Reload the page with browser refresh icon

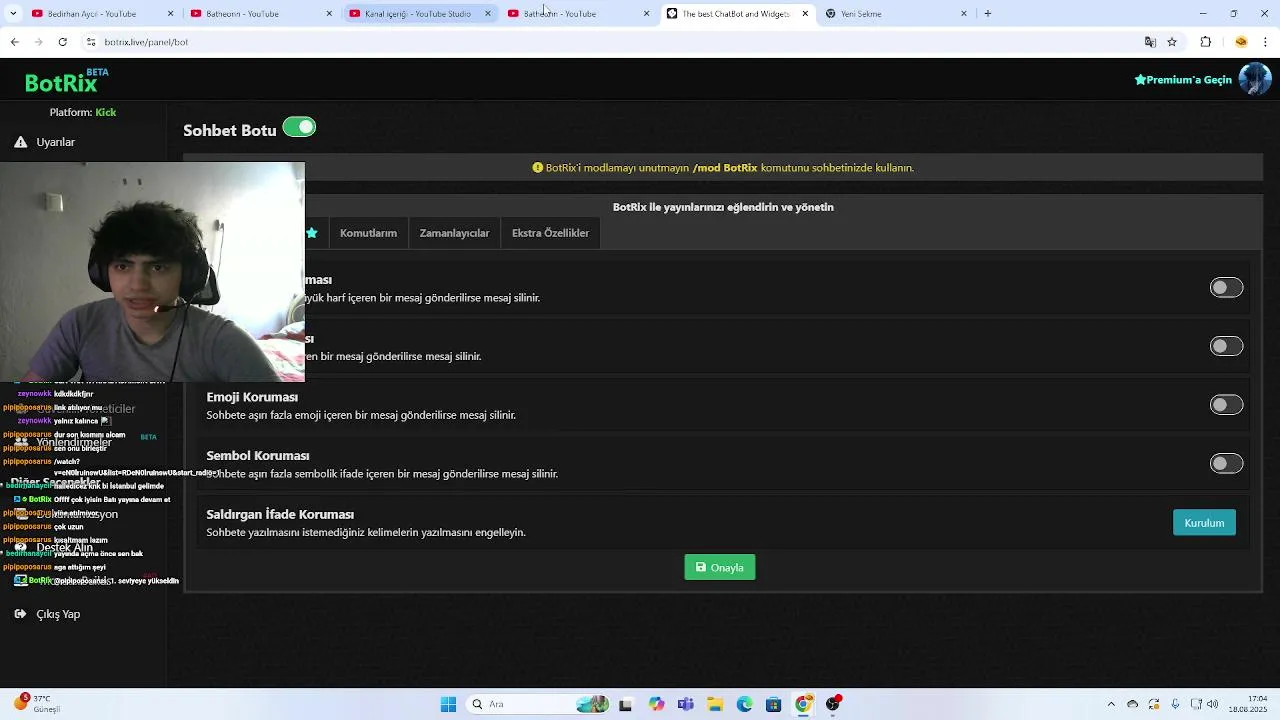pos(62,42)
